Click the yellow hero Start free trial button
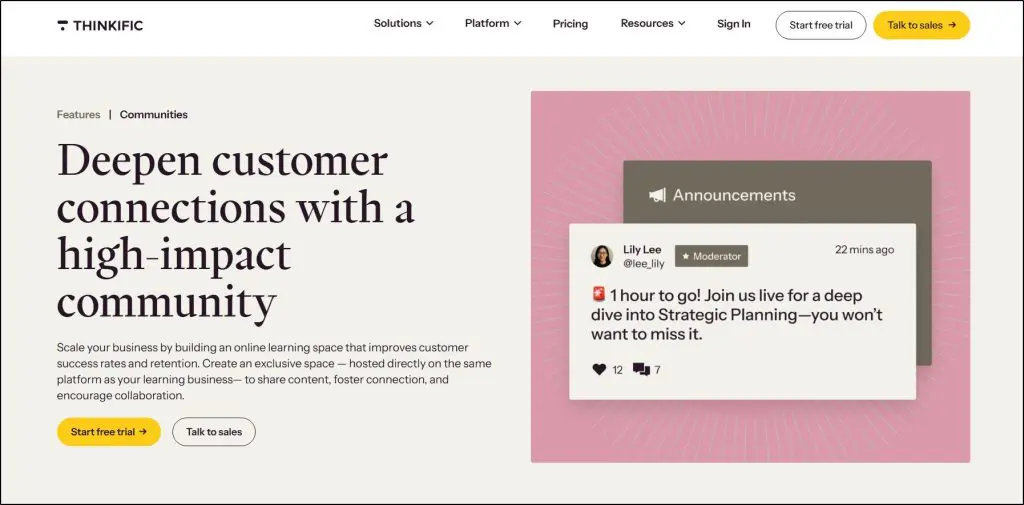 click(108, 432)
